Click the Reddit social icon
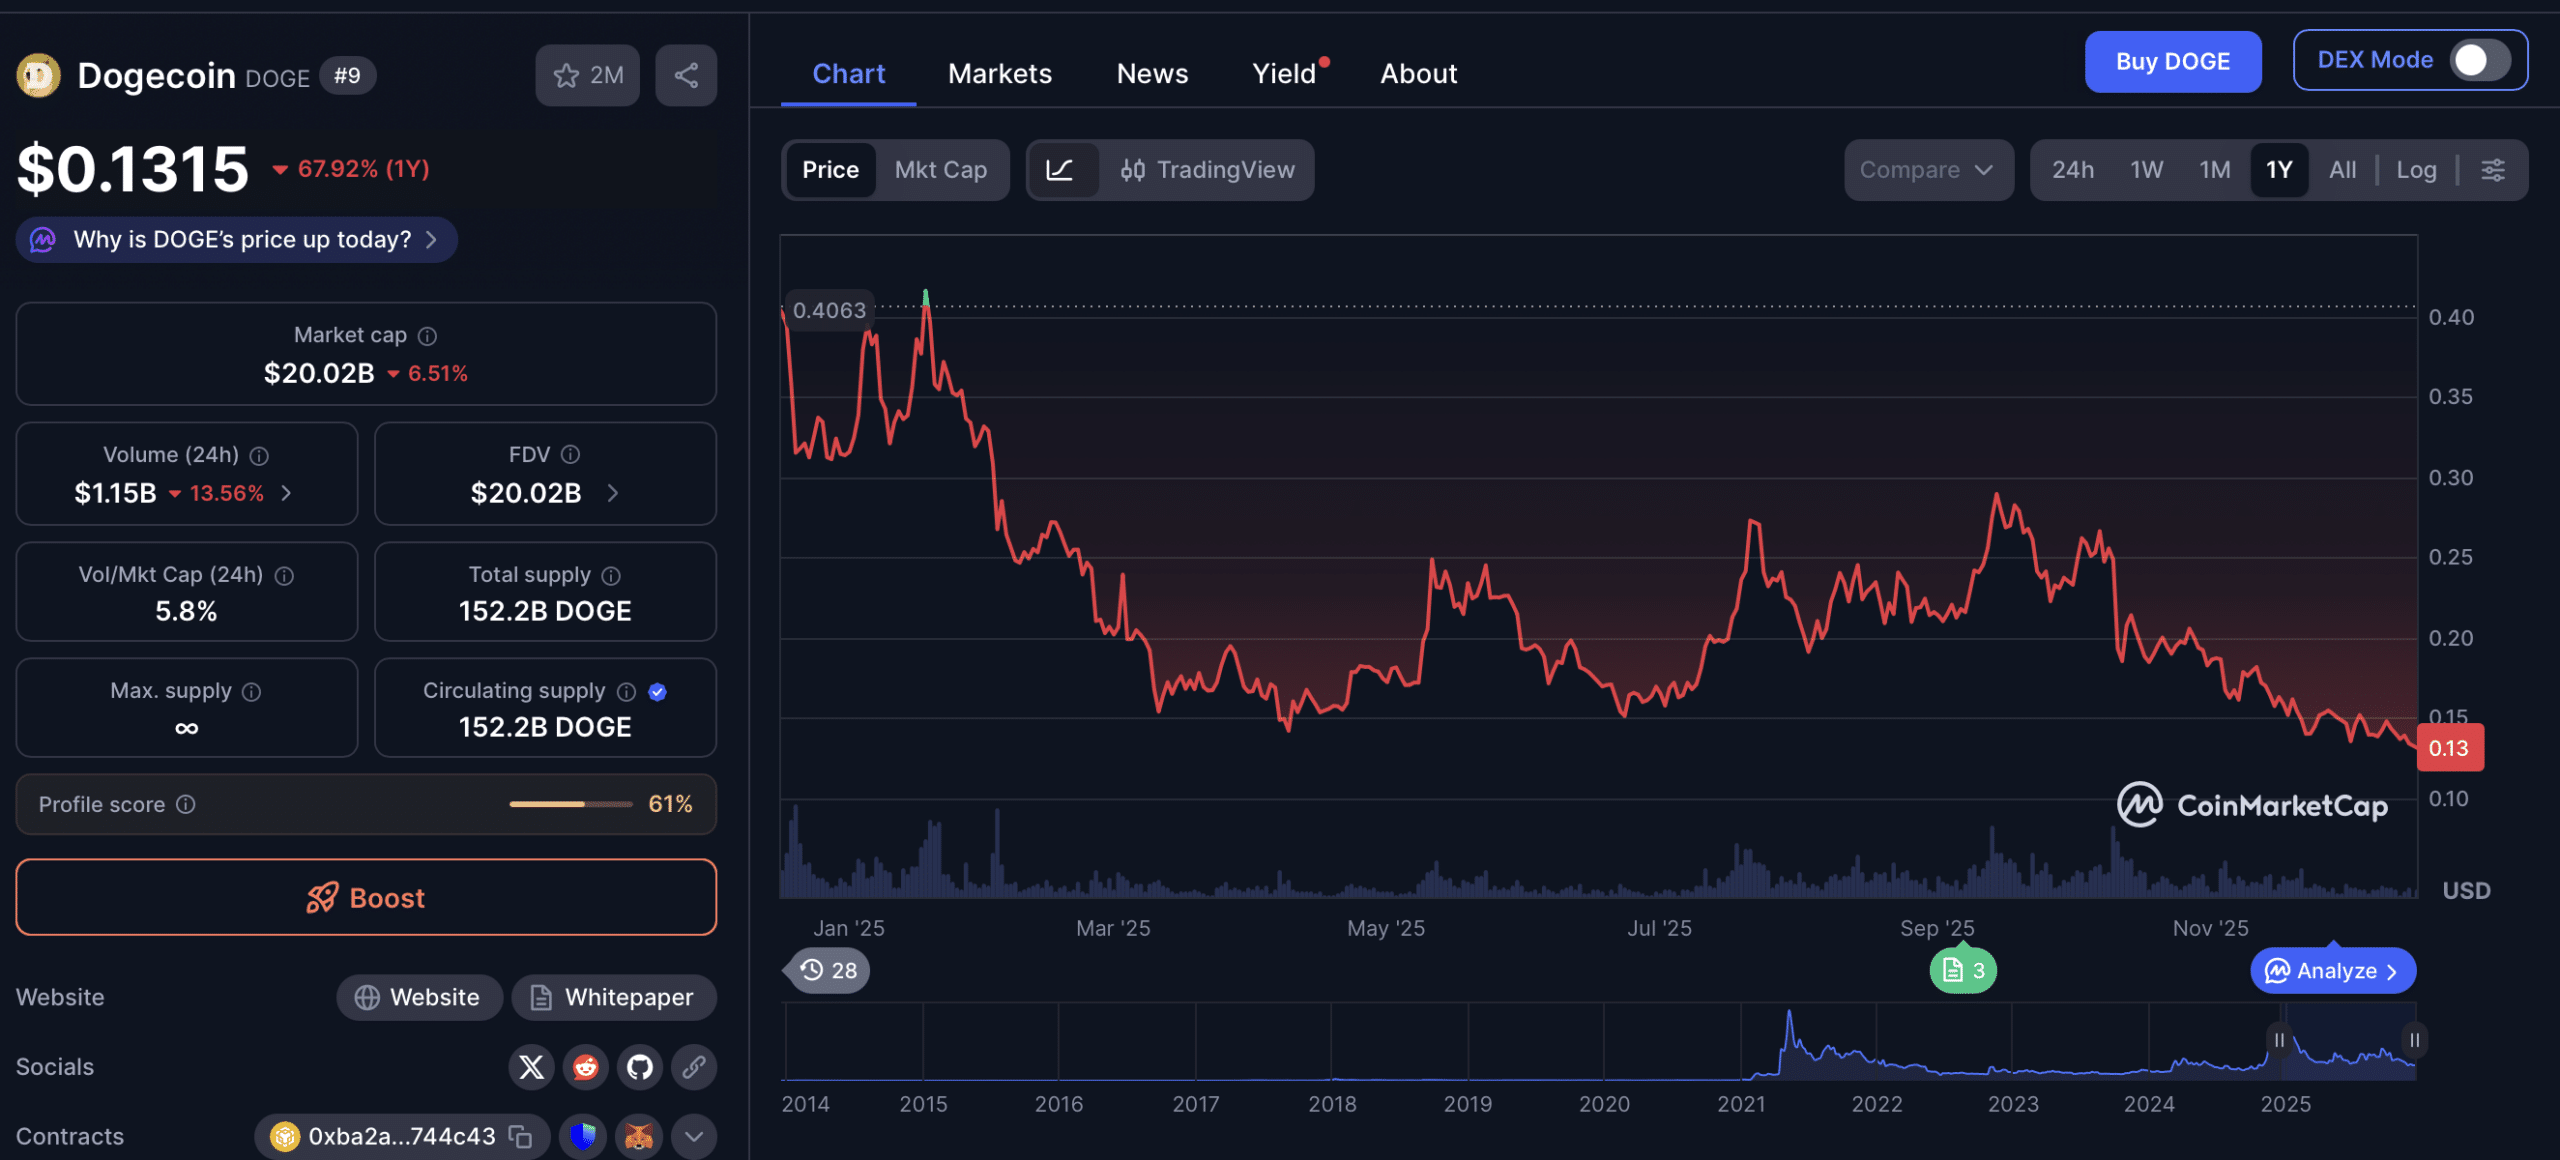This screenshot has width=2560, height=1160. [585, 1067]
